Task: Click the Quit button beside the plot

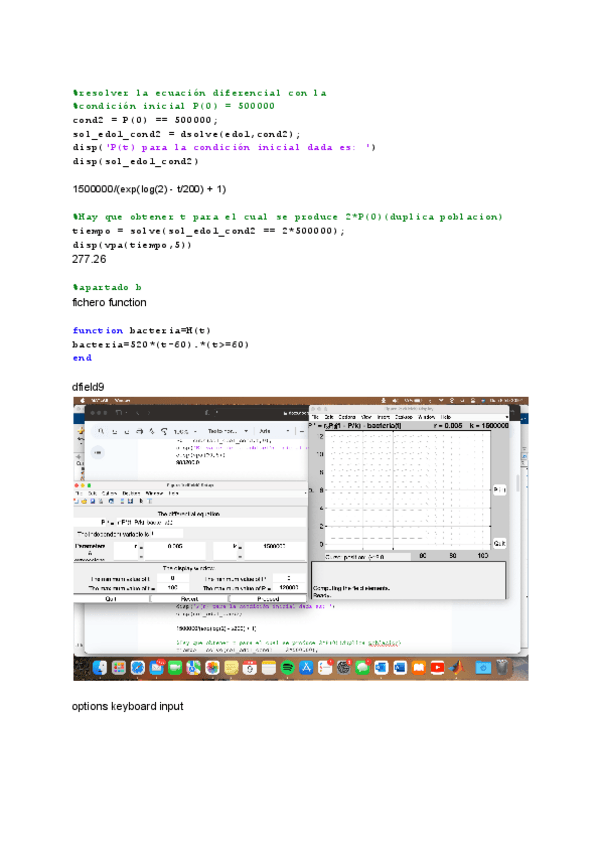Action: (x=499, y=542)
